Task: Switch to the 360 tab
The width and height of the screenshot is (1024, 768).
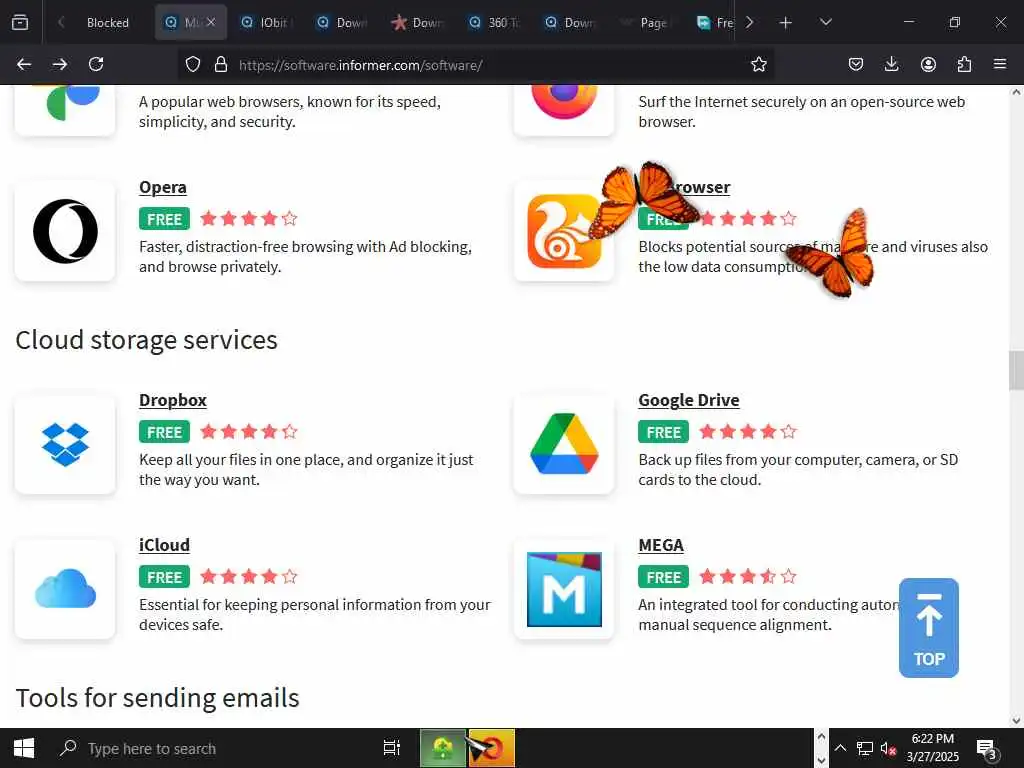Action: [494, 23]
